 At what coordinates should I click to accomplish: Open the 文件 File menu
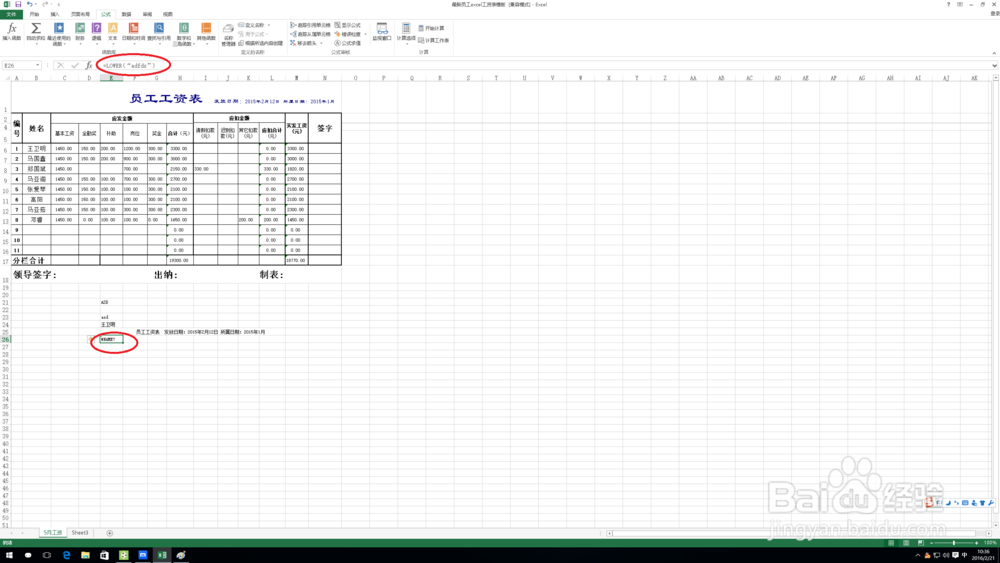pyautogui.click(x=11, y=14)
